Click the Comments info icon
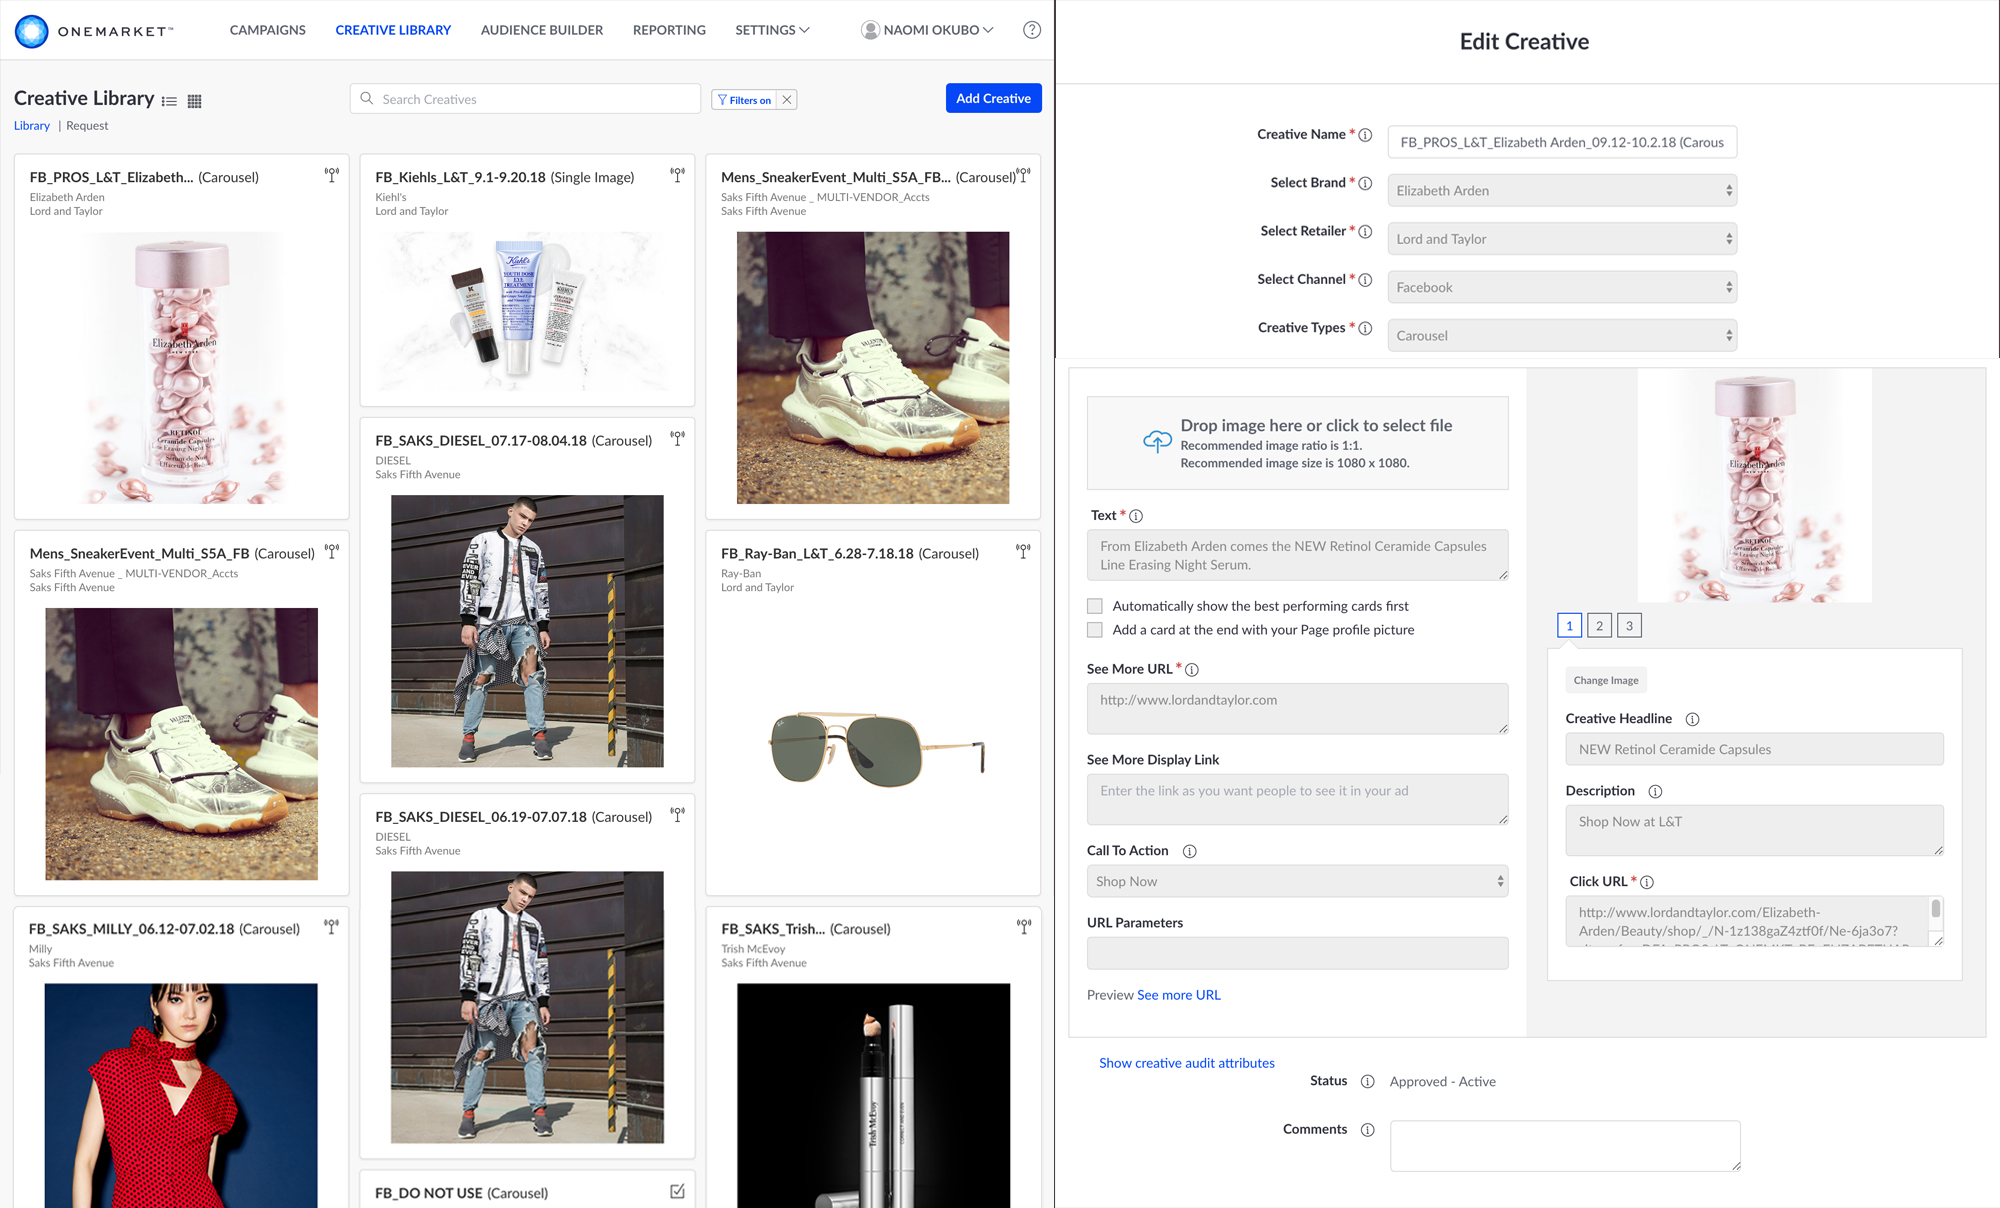Screen dimensions: 2000x1208 (1368, 1130)
